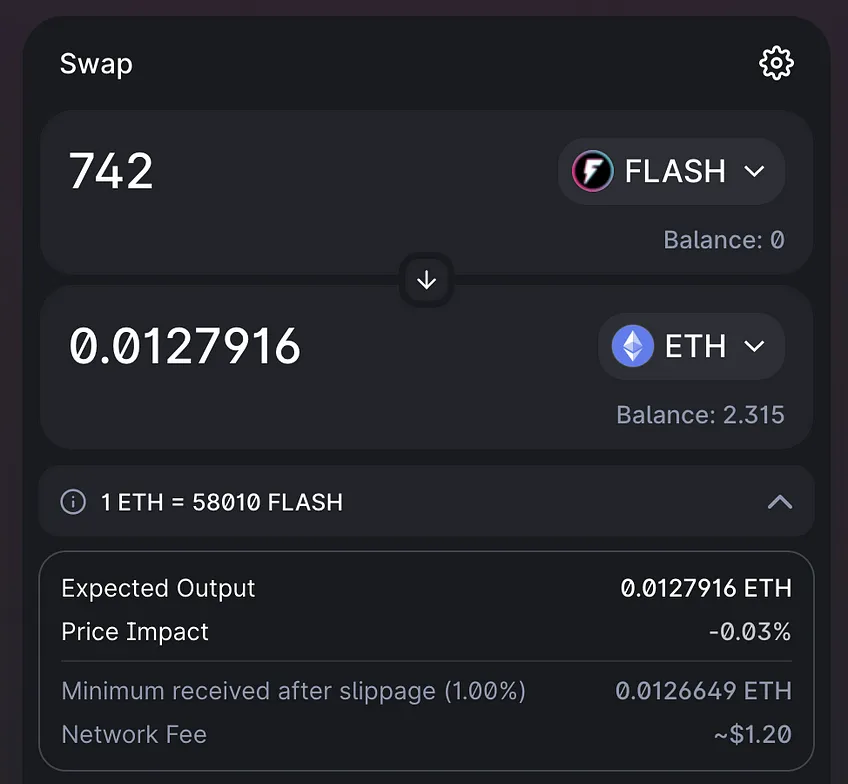Image resolution: width=848 pixels, height=784 pixels.
Task: Click the FLASH token lightning logo
Action: click(x=593, y=171)
